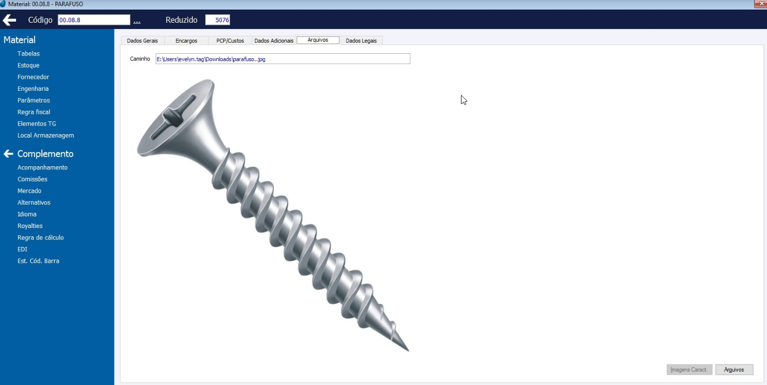Switch to the Dados Gerais tab
767x385 pixels.
[x=142, y=41]
